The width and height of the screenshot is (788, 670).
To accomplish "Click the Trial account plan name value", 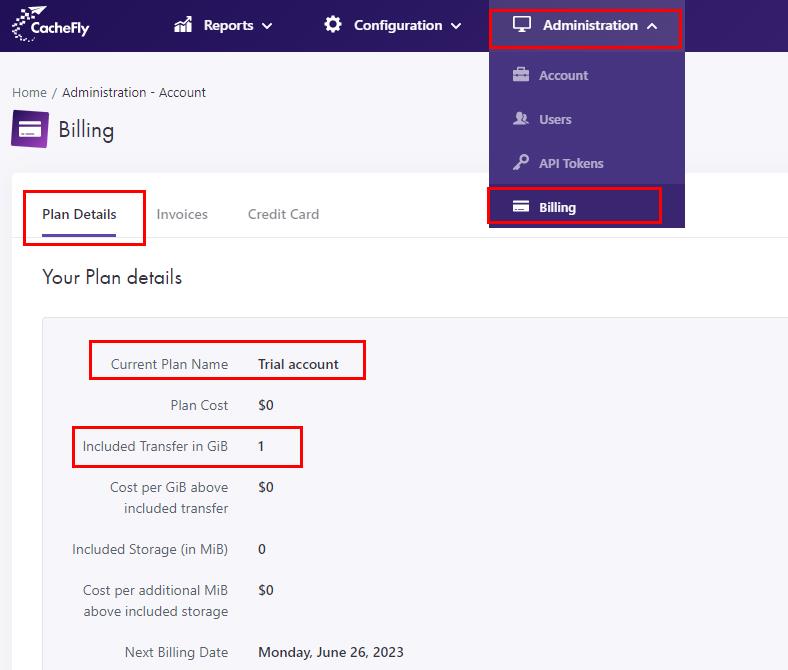I will [298, 364].
